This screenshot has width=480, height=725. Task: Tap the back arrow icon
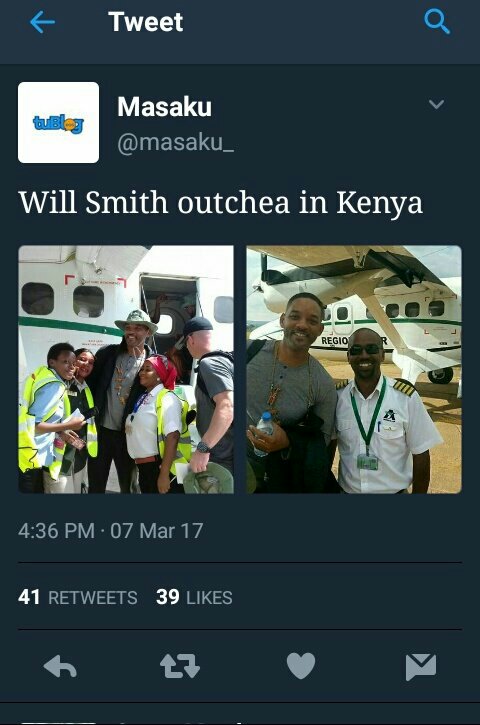click(42, 22)
